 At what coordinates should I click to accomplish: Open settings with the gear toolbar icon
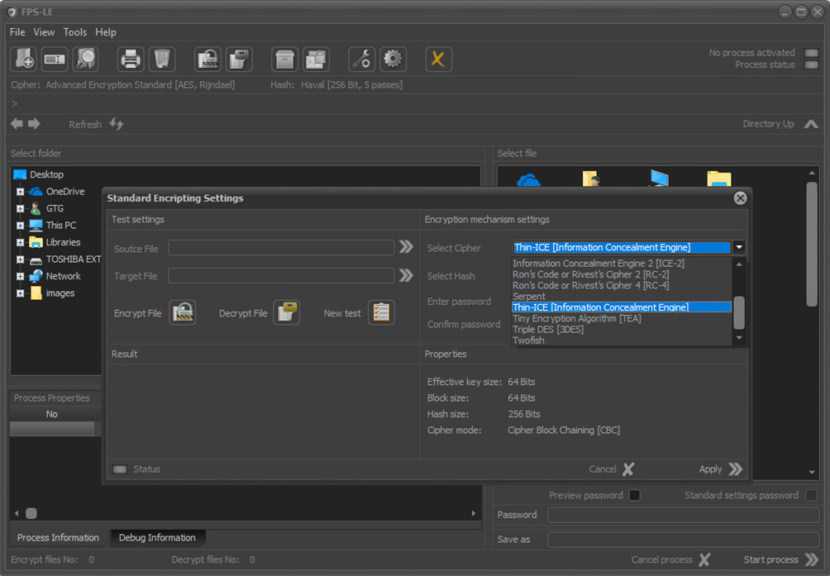coord(393,59)
